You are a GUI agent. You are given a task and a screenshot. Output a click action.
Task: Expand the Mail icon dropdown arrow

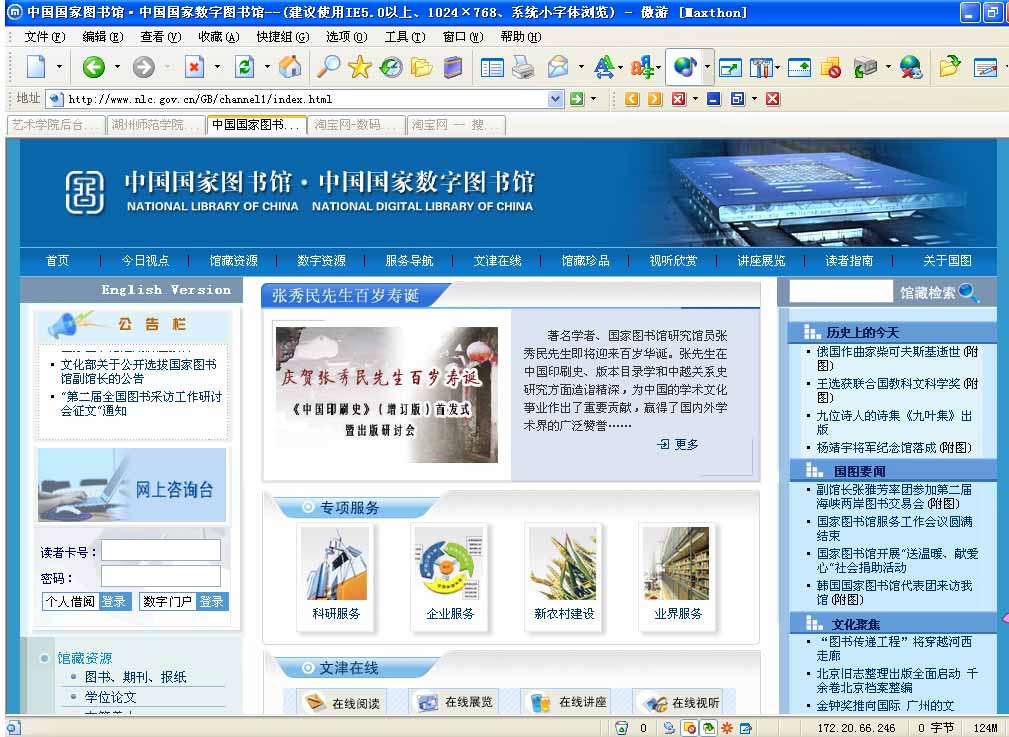tap(581, 67)
